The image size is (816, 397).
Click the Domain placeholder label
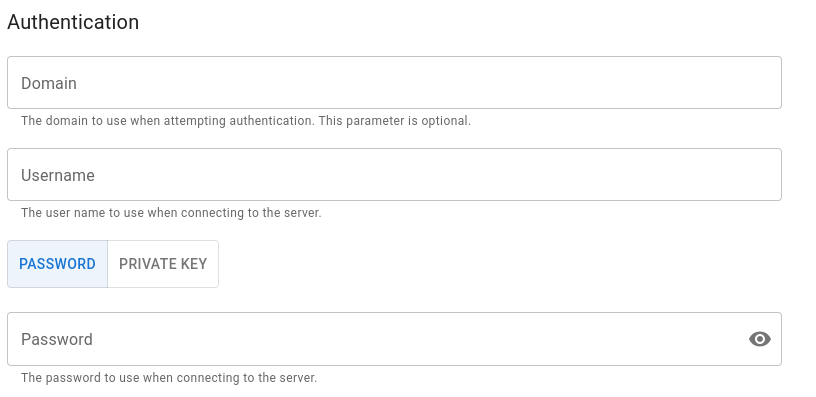(x=49, y=83)
